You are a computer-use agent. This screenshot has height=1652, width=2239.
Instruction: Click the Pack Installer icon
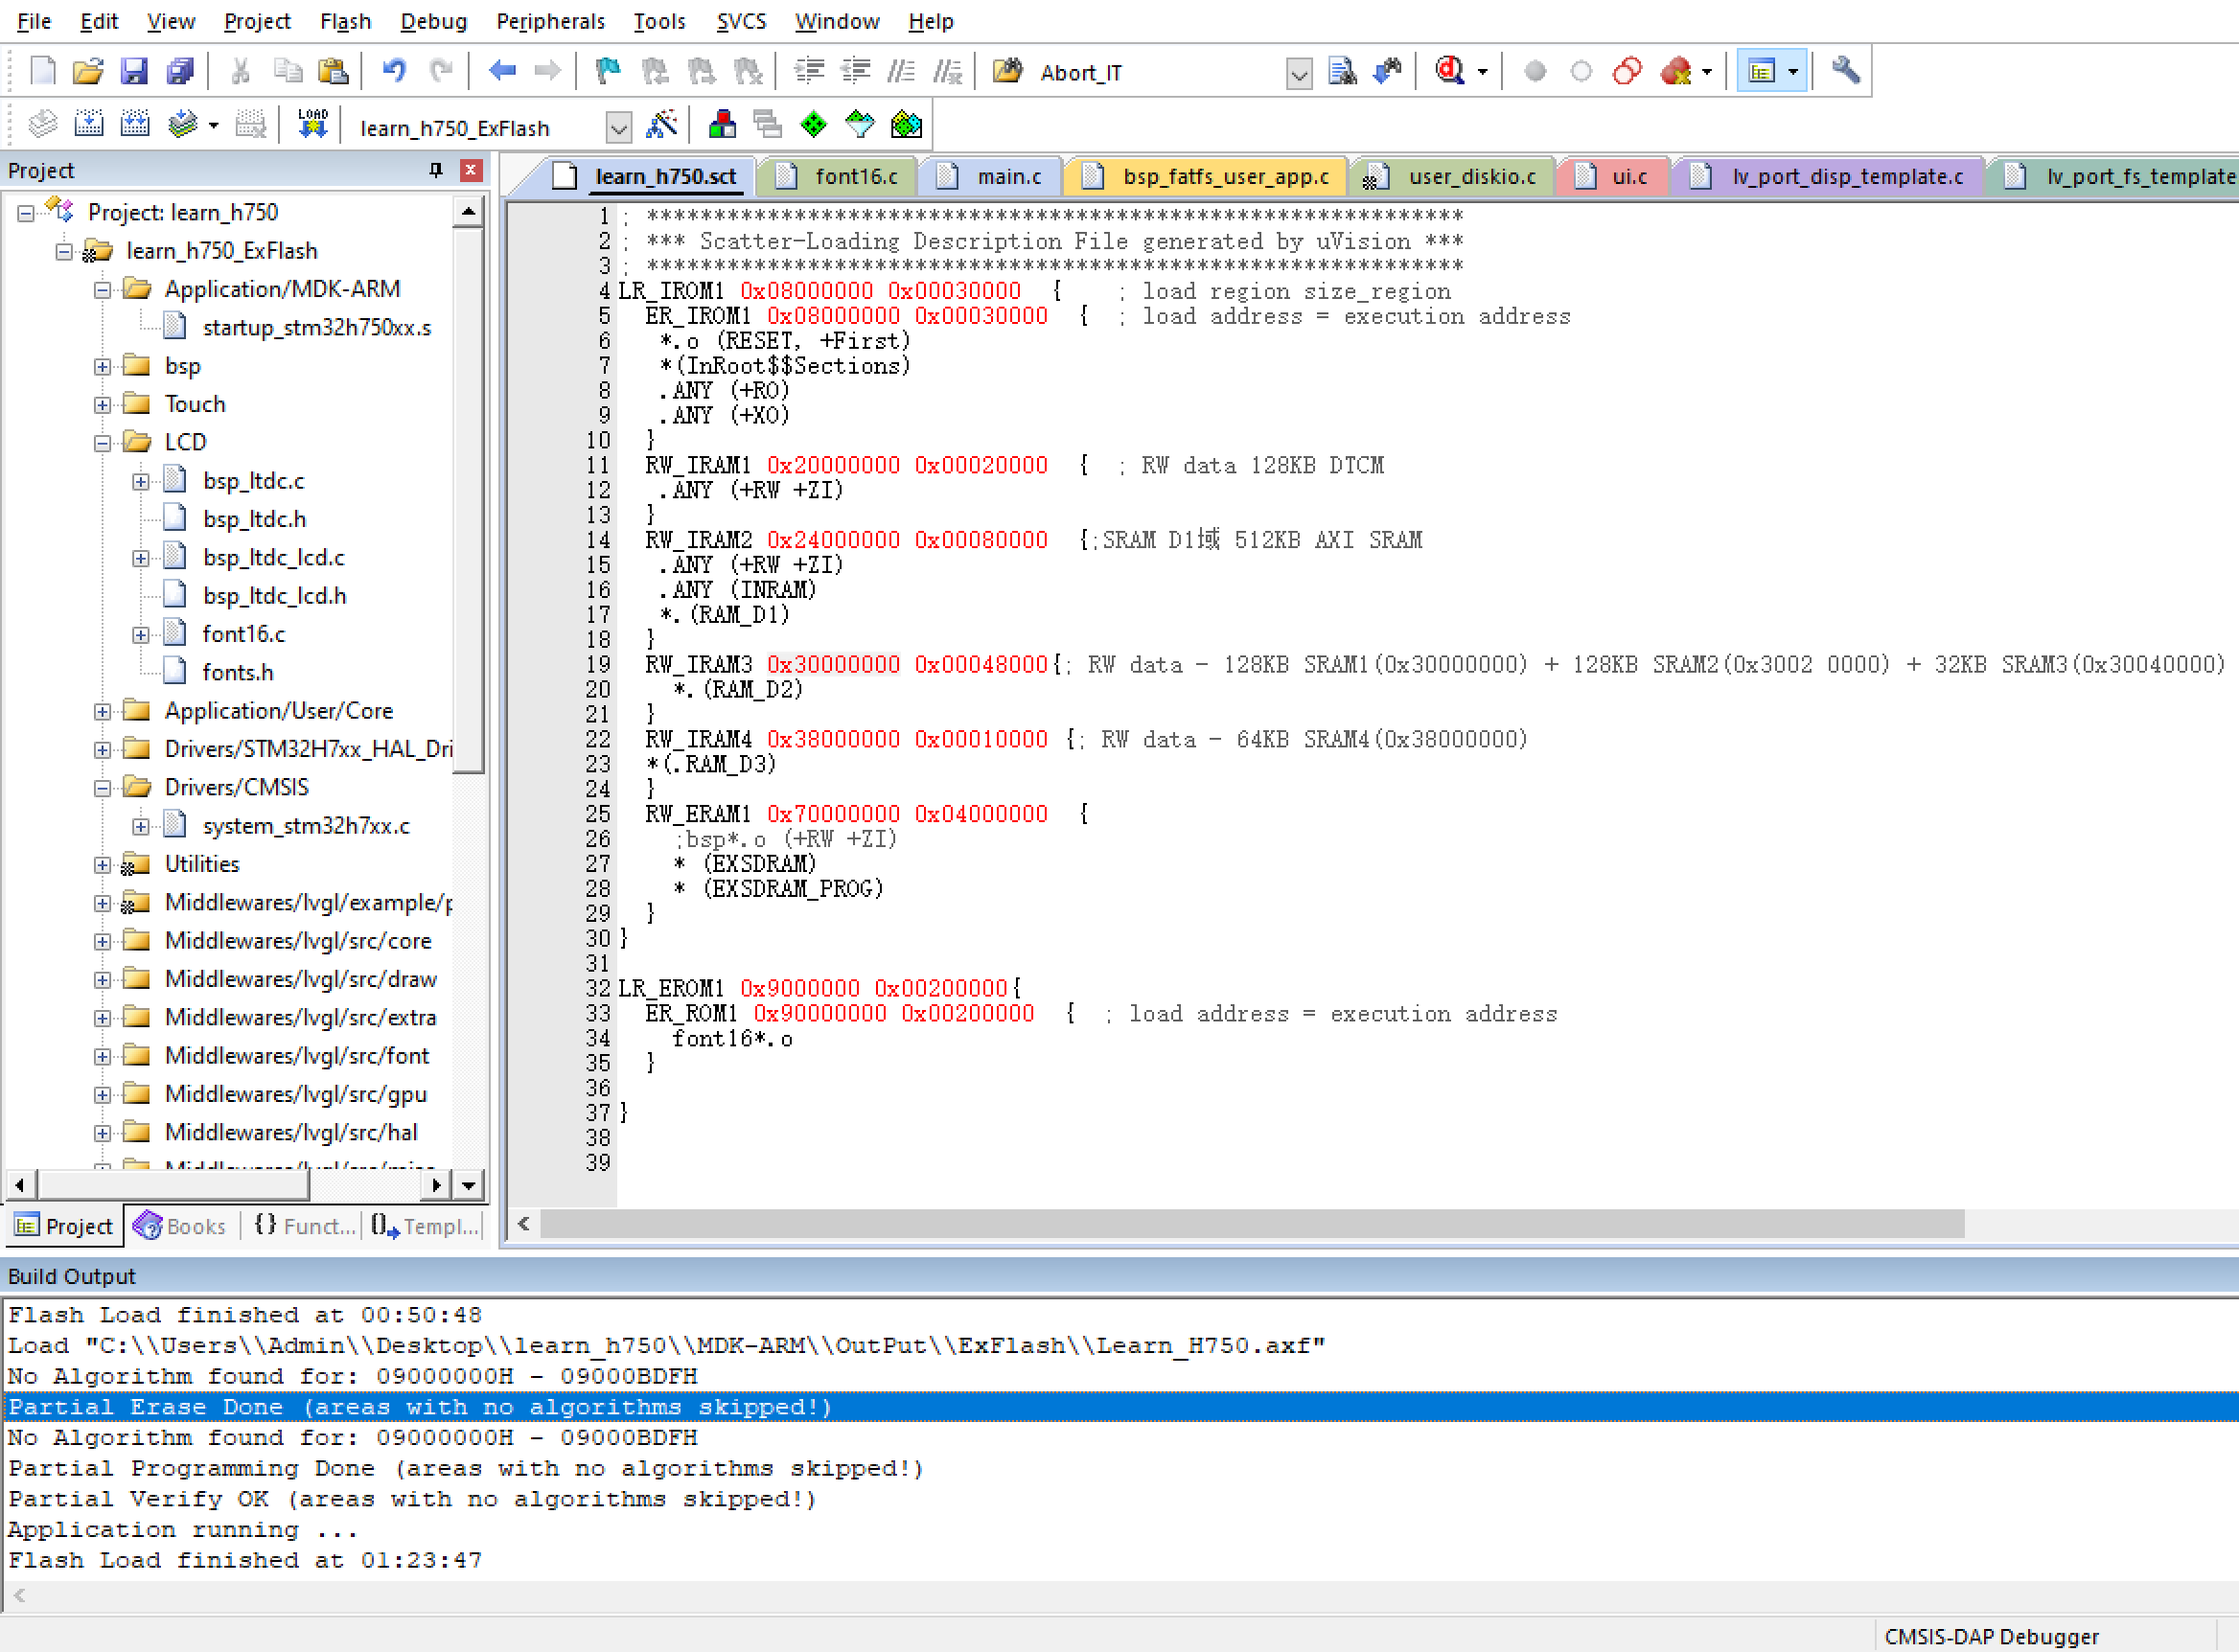point(906,124)
